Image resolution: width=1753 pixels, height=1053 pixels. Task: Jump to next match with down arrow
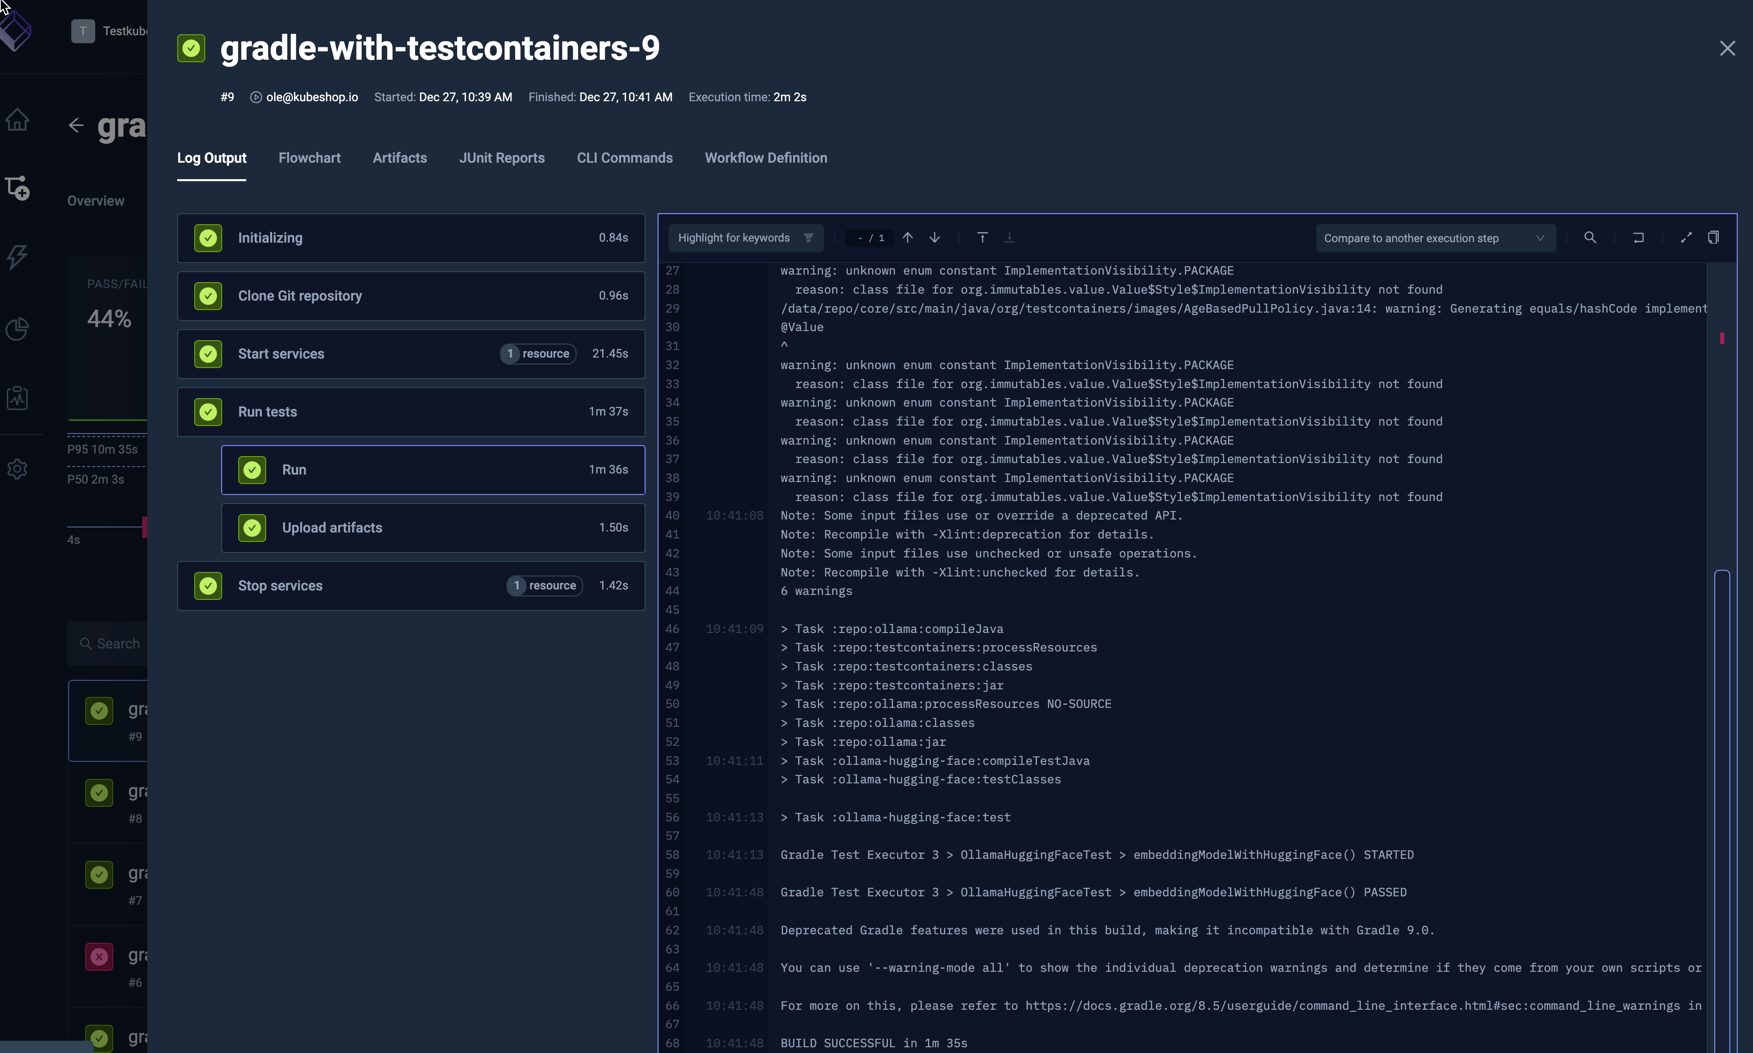pyautogui.click(x=934, y=237)
